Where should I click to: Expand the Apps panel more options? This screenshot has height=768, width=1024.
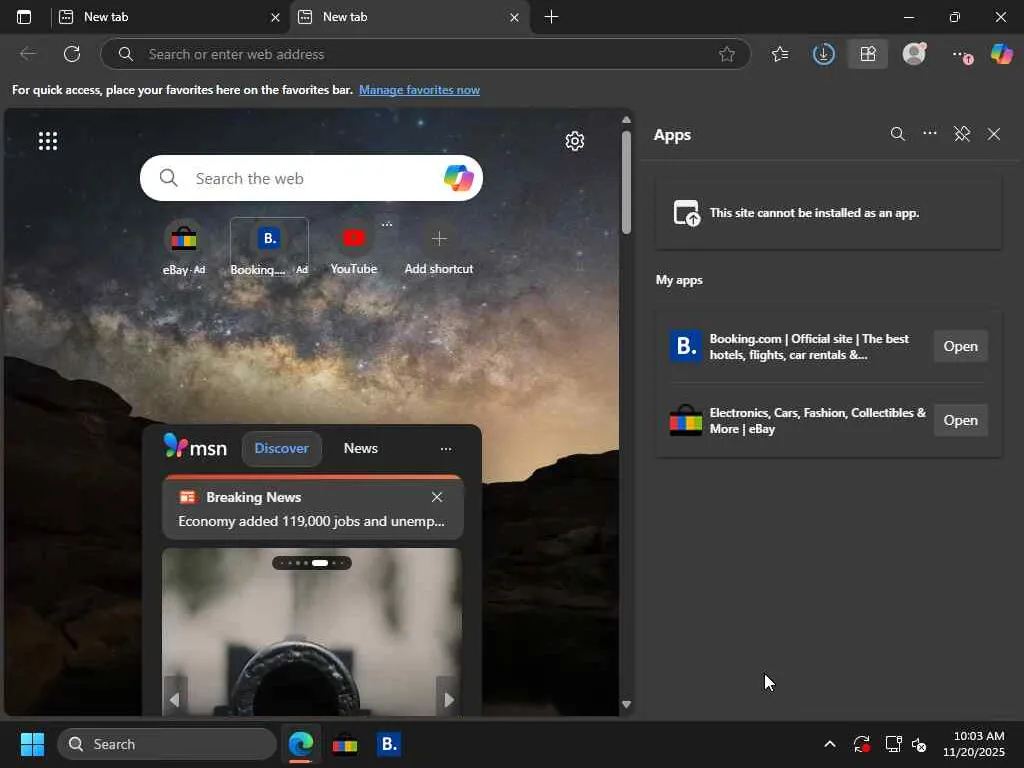pos(930,134)
